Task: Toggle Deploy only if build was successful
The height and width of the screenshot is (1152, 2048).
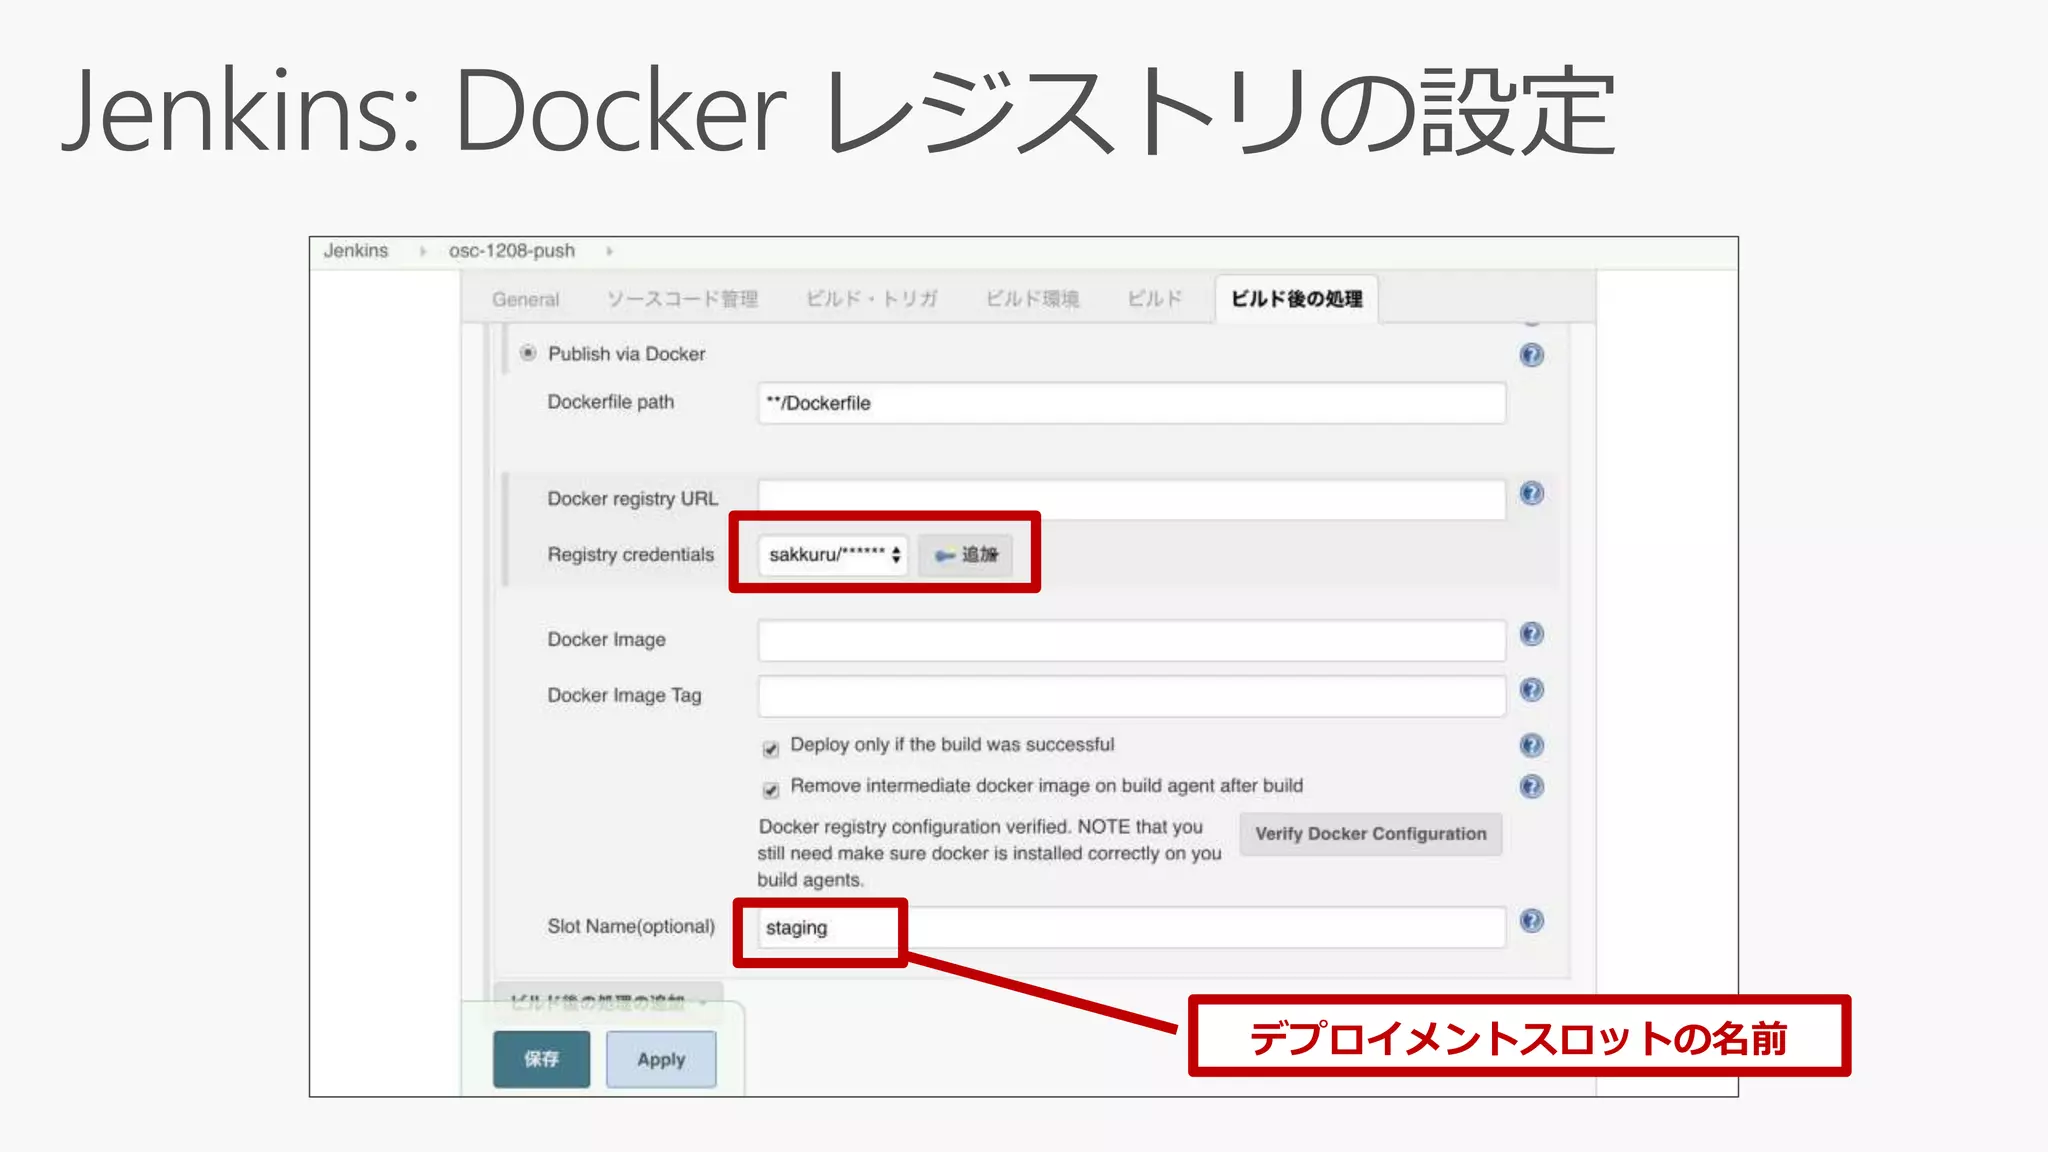Action: click(x=770, y=749)
